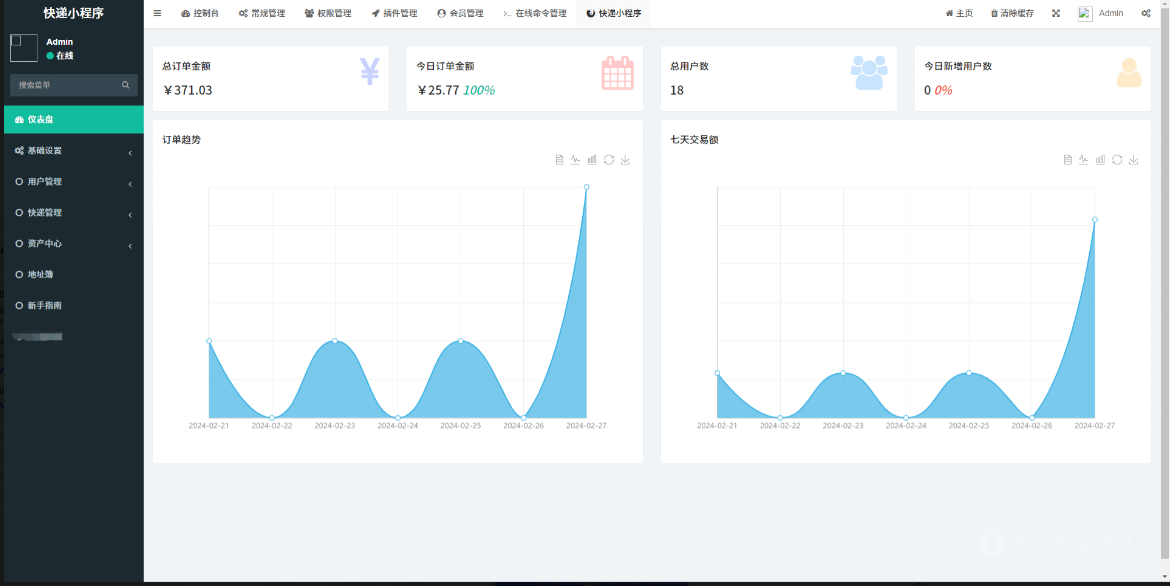Expand the 基础设置 sidebar menu
1170x586 pixels.
point(72,151)
